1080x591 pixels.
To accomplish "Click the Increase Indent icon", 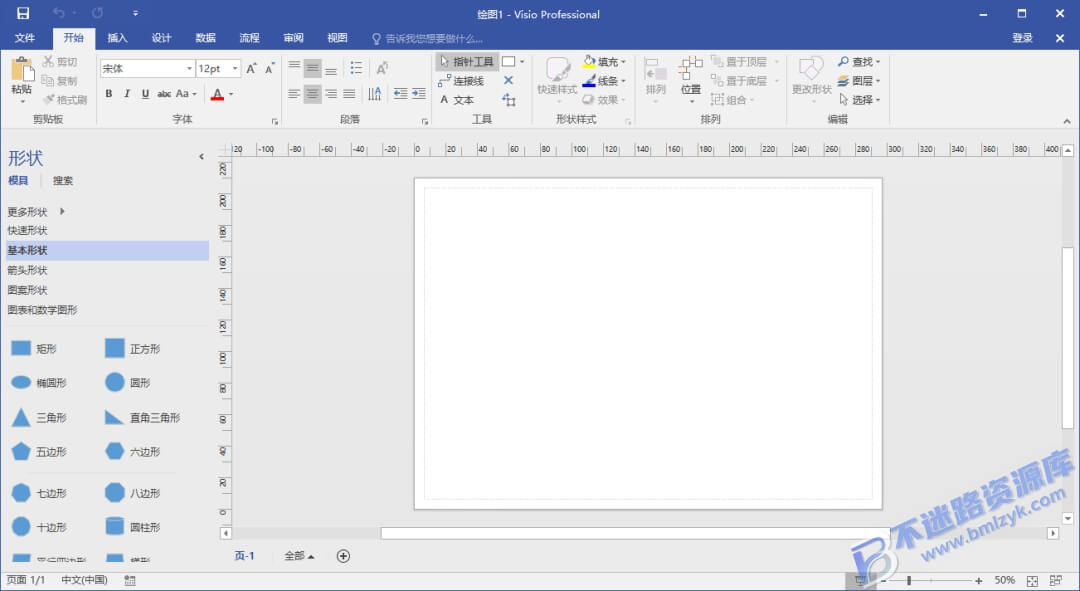I will click(x=419, y=94).
